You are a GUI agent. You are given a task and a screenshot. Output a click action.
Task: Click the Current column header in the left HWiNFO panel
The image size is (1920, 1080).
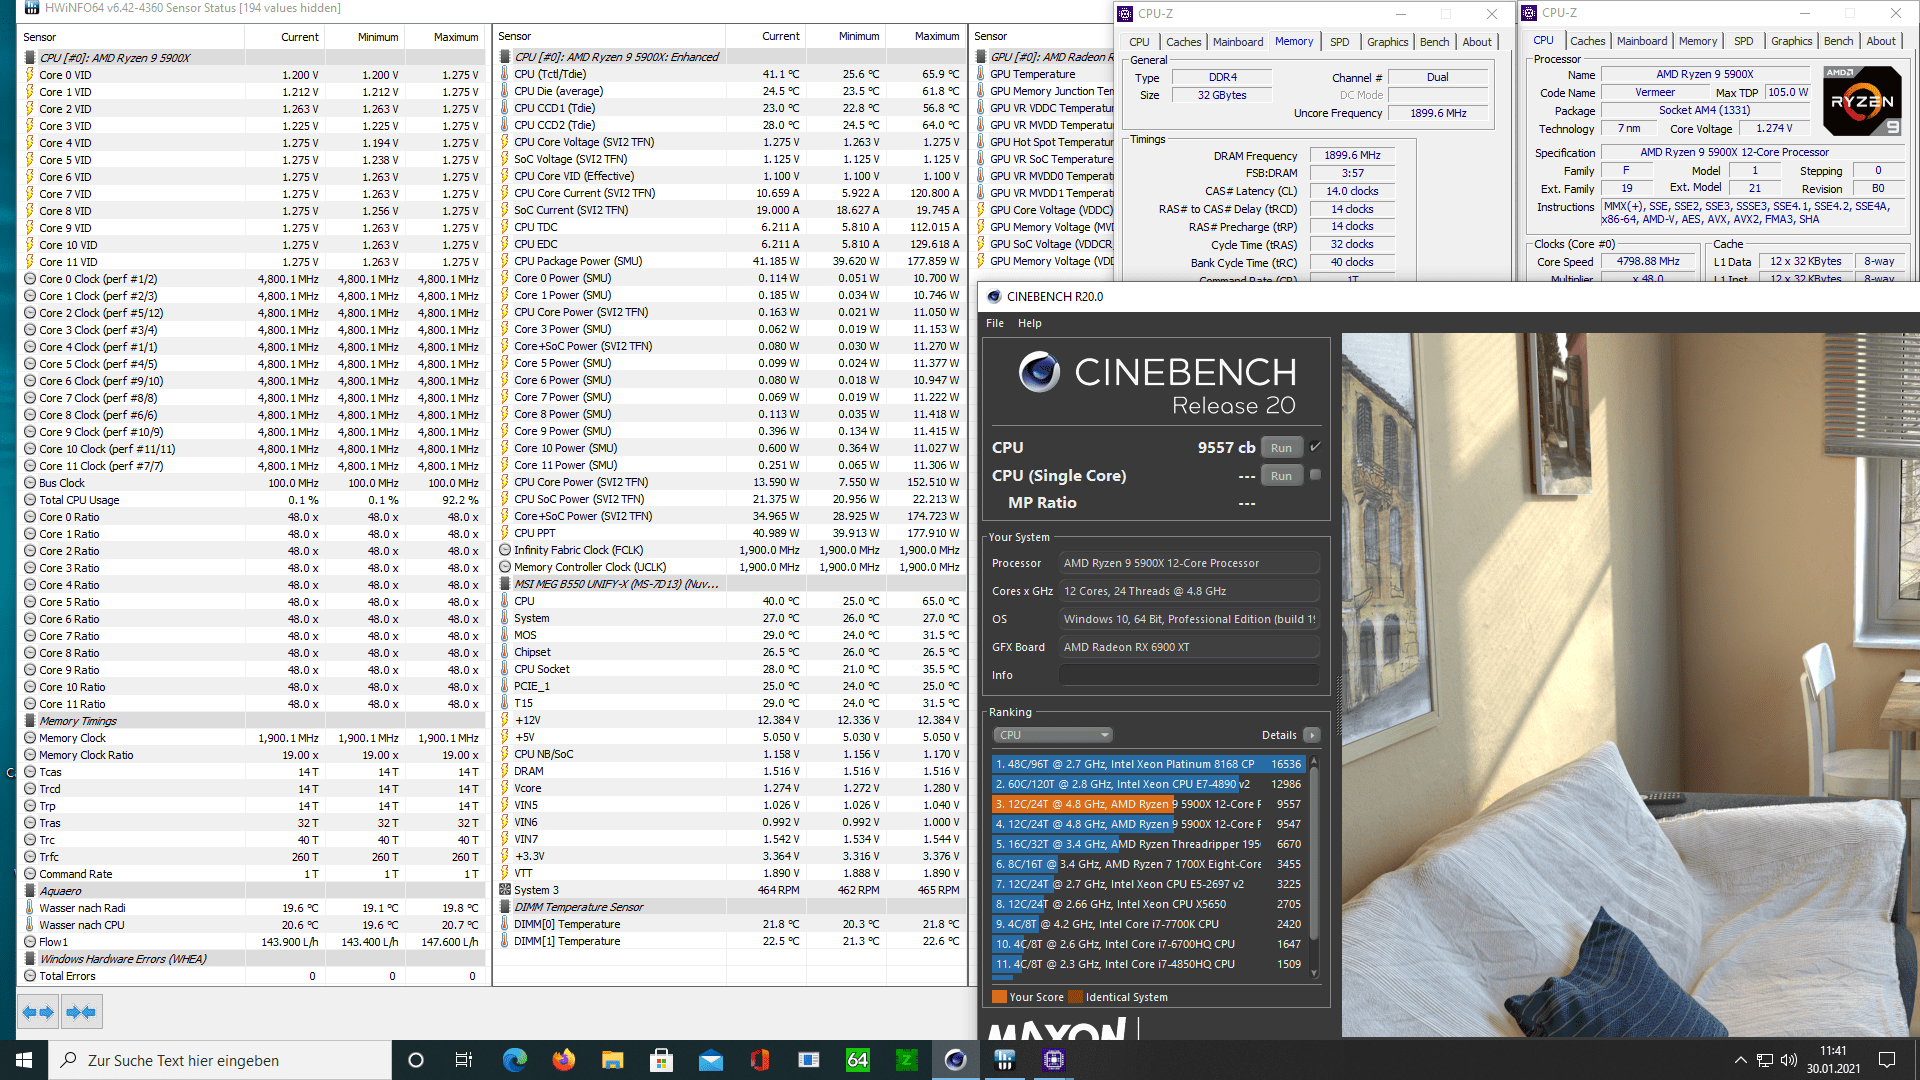click(x=300, y=37)
